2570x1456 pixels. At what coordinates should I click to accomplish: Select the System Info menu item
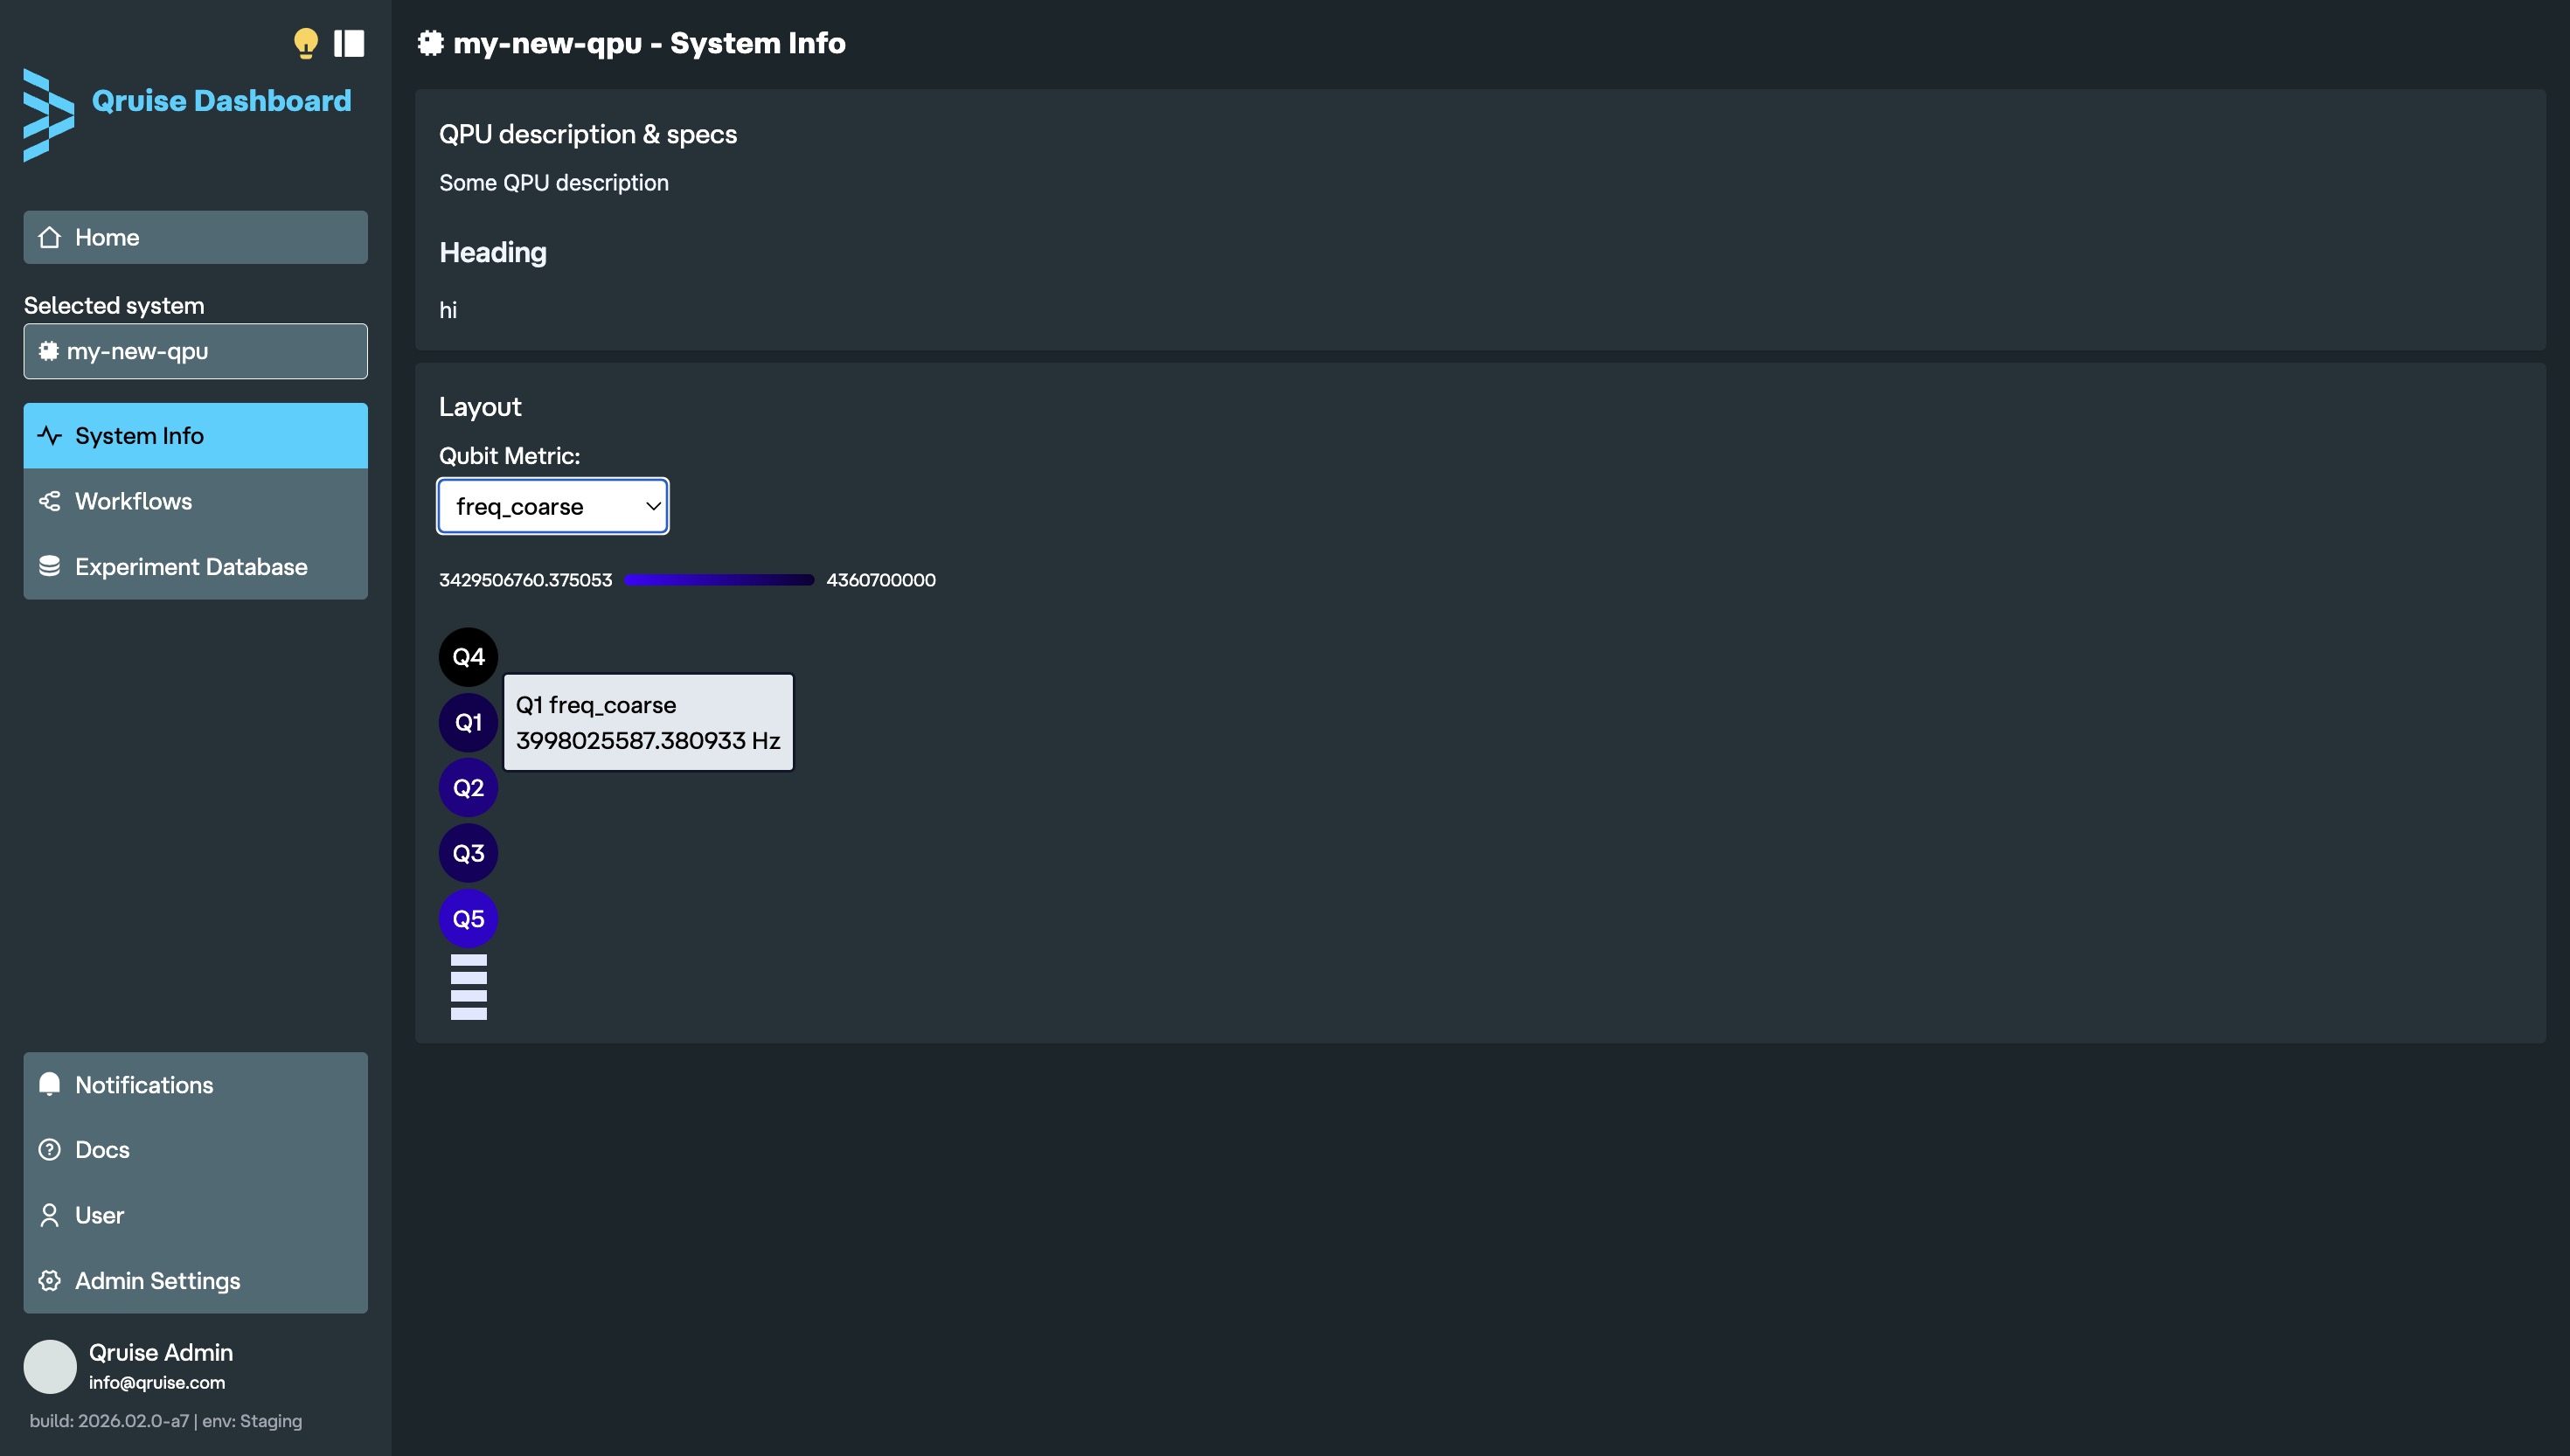tap(196, 436)
